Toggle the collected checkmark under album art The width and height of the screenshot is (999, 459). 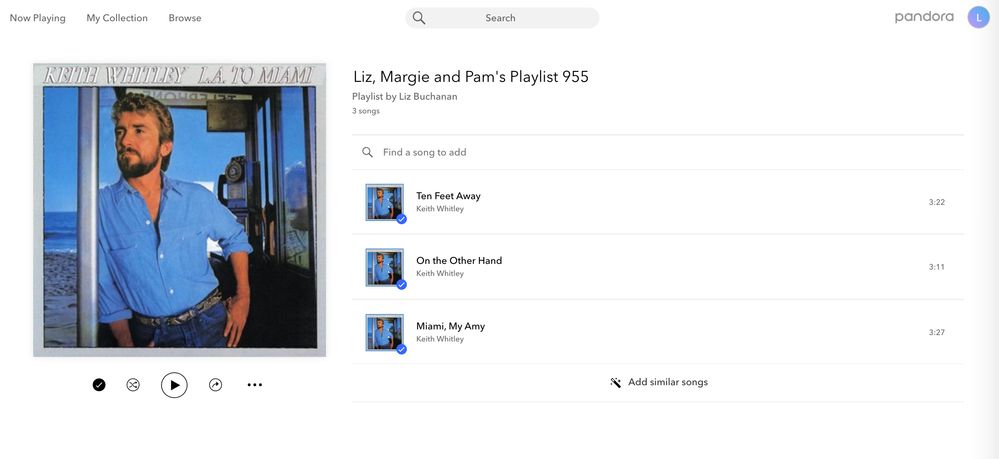tap(99, 385)
